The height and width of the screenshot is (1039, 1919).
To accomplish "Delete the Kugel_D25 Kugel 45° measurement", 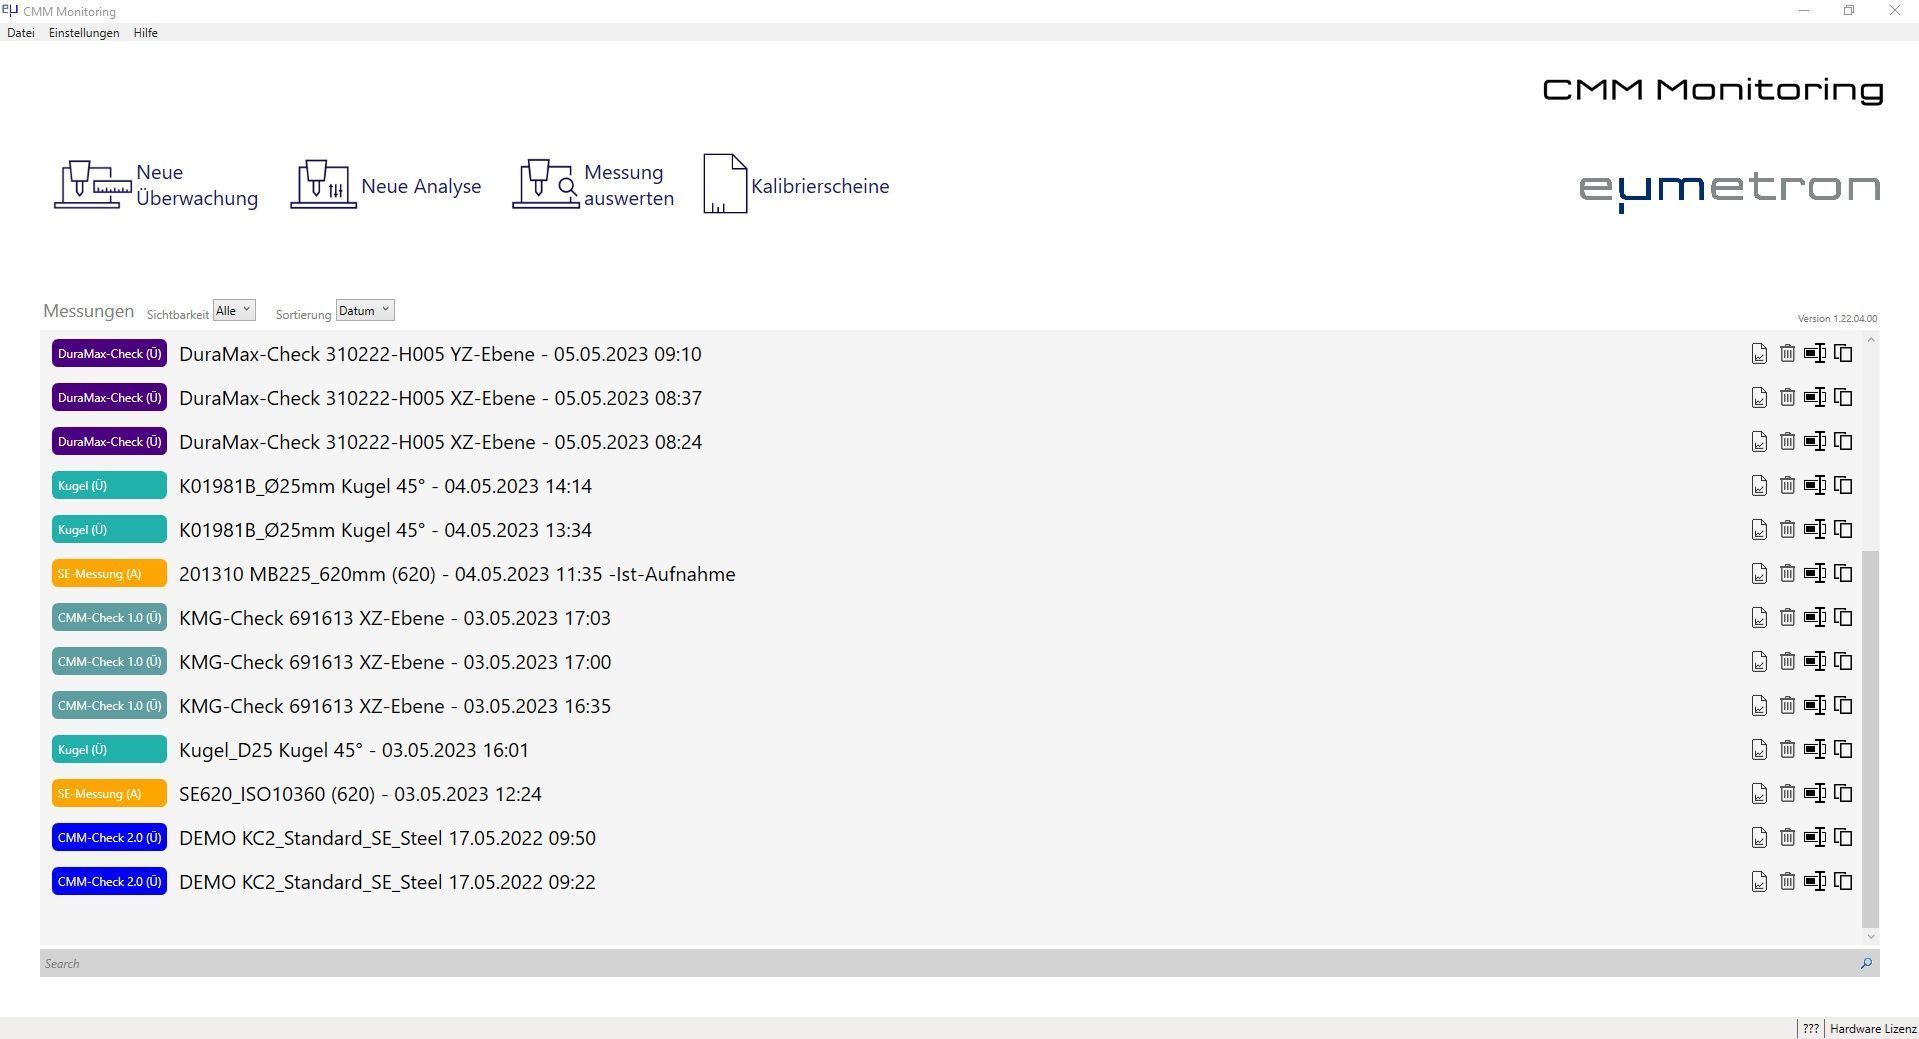I will (1787, 750).
